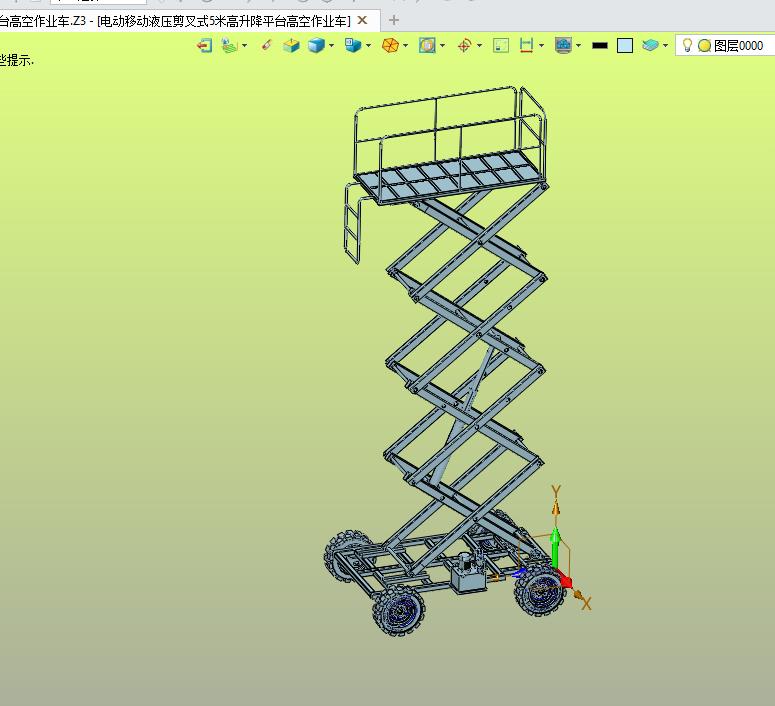Image resolution: width=775 pixels, height=706 pixels.
Task: Toggle the light bulb layer visibility icon
Action: pyautogui.click(x=687, y=45)
